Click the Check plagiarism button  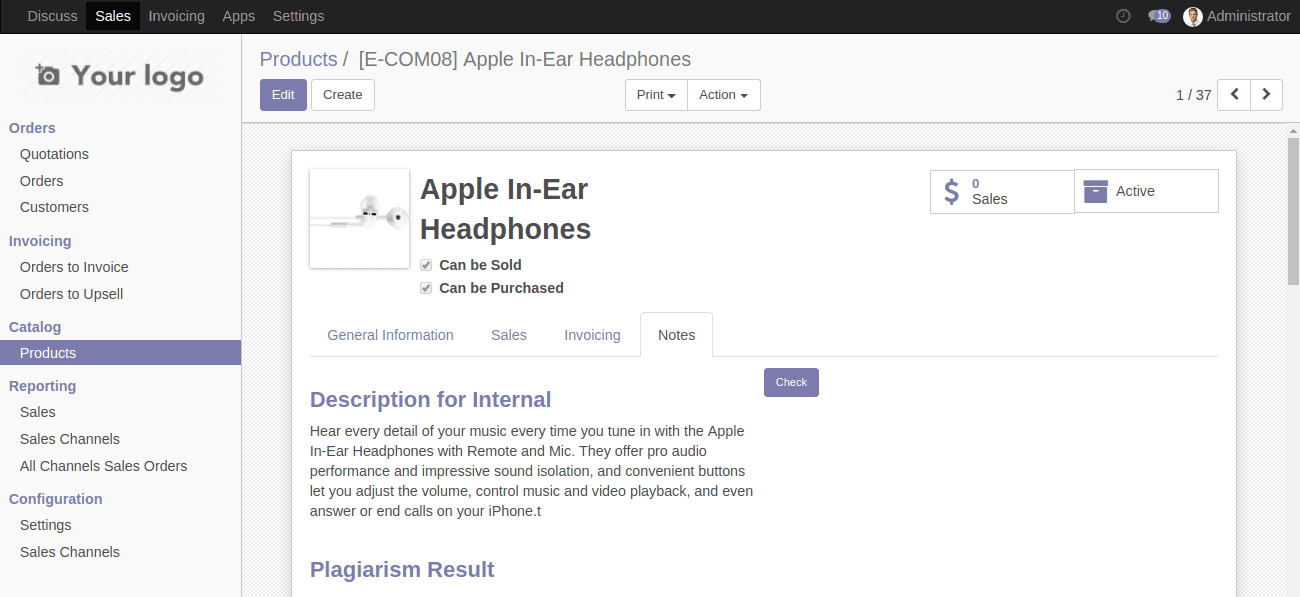tap(791, 382)
